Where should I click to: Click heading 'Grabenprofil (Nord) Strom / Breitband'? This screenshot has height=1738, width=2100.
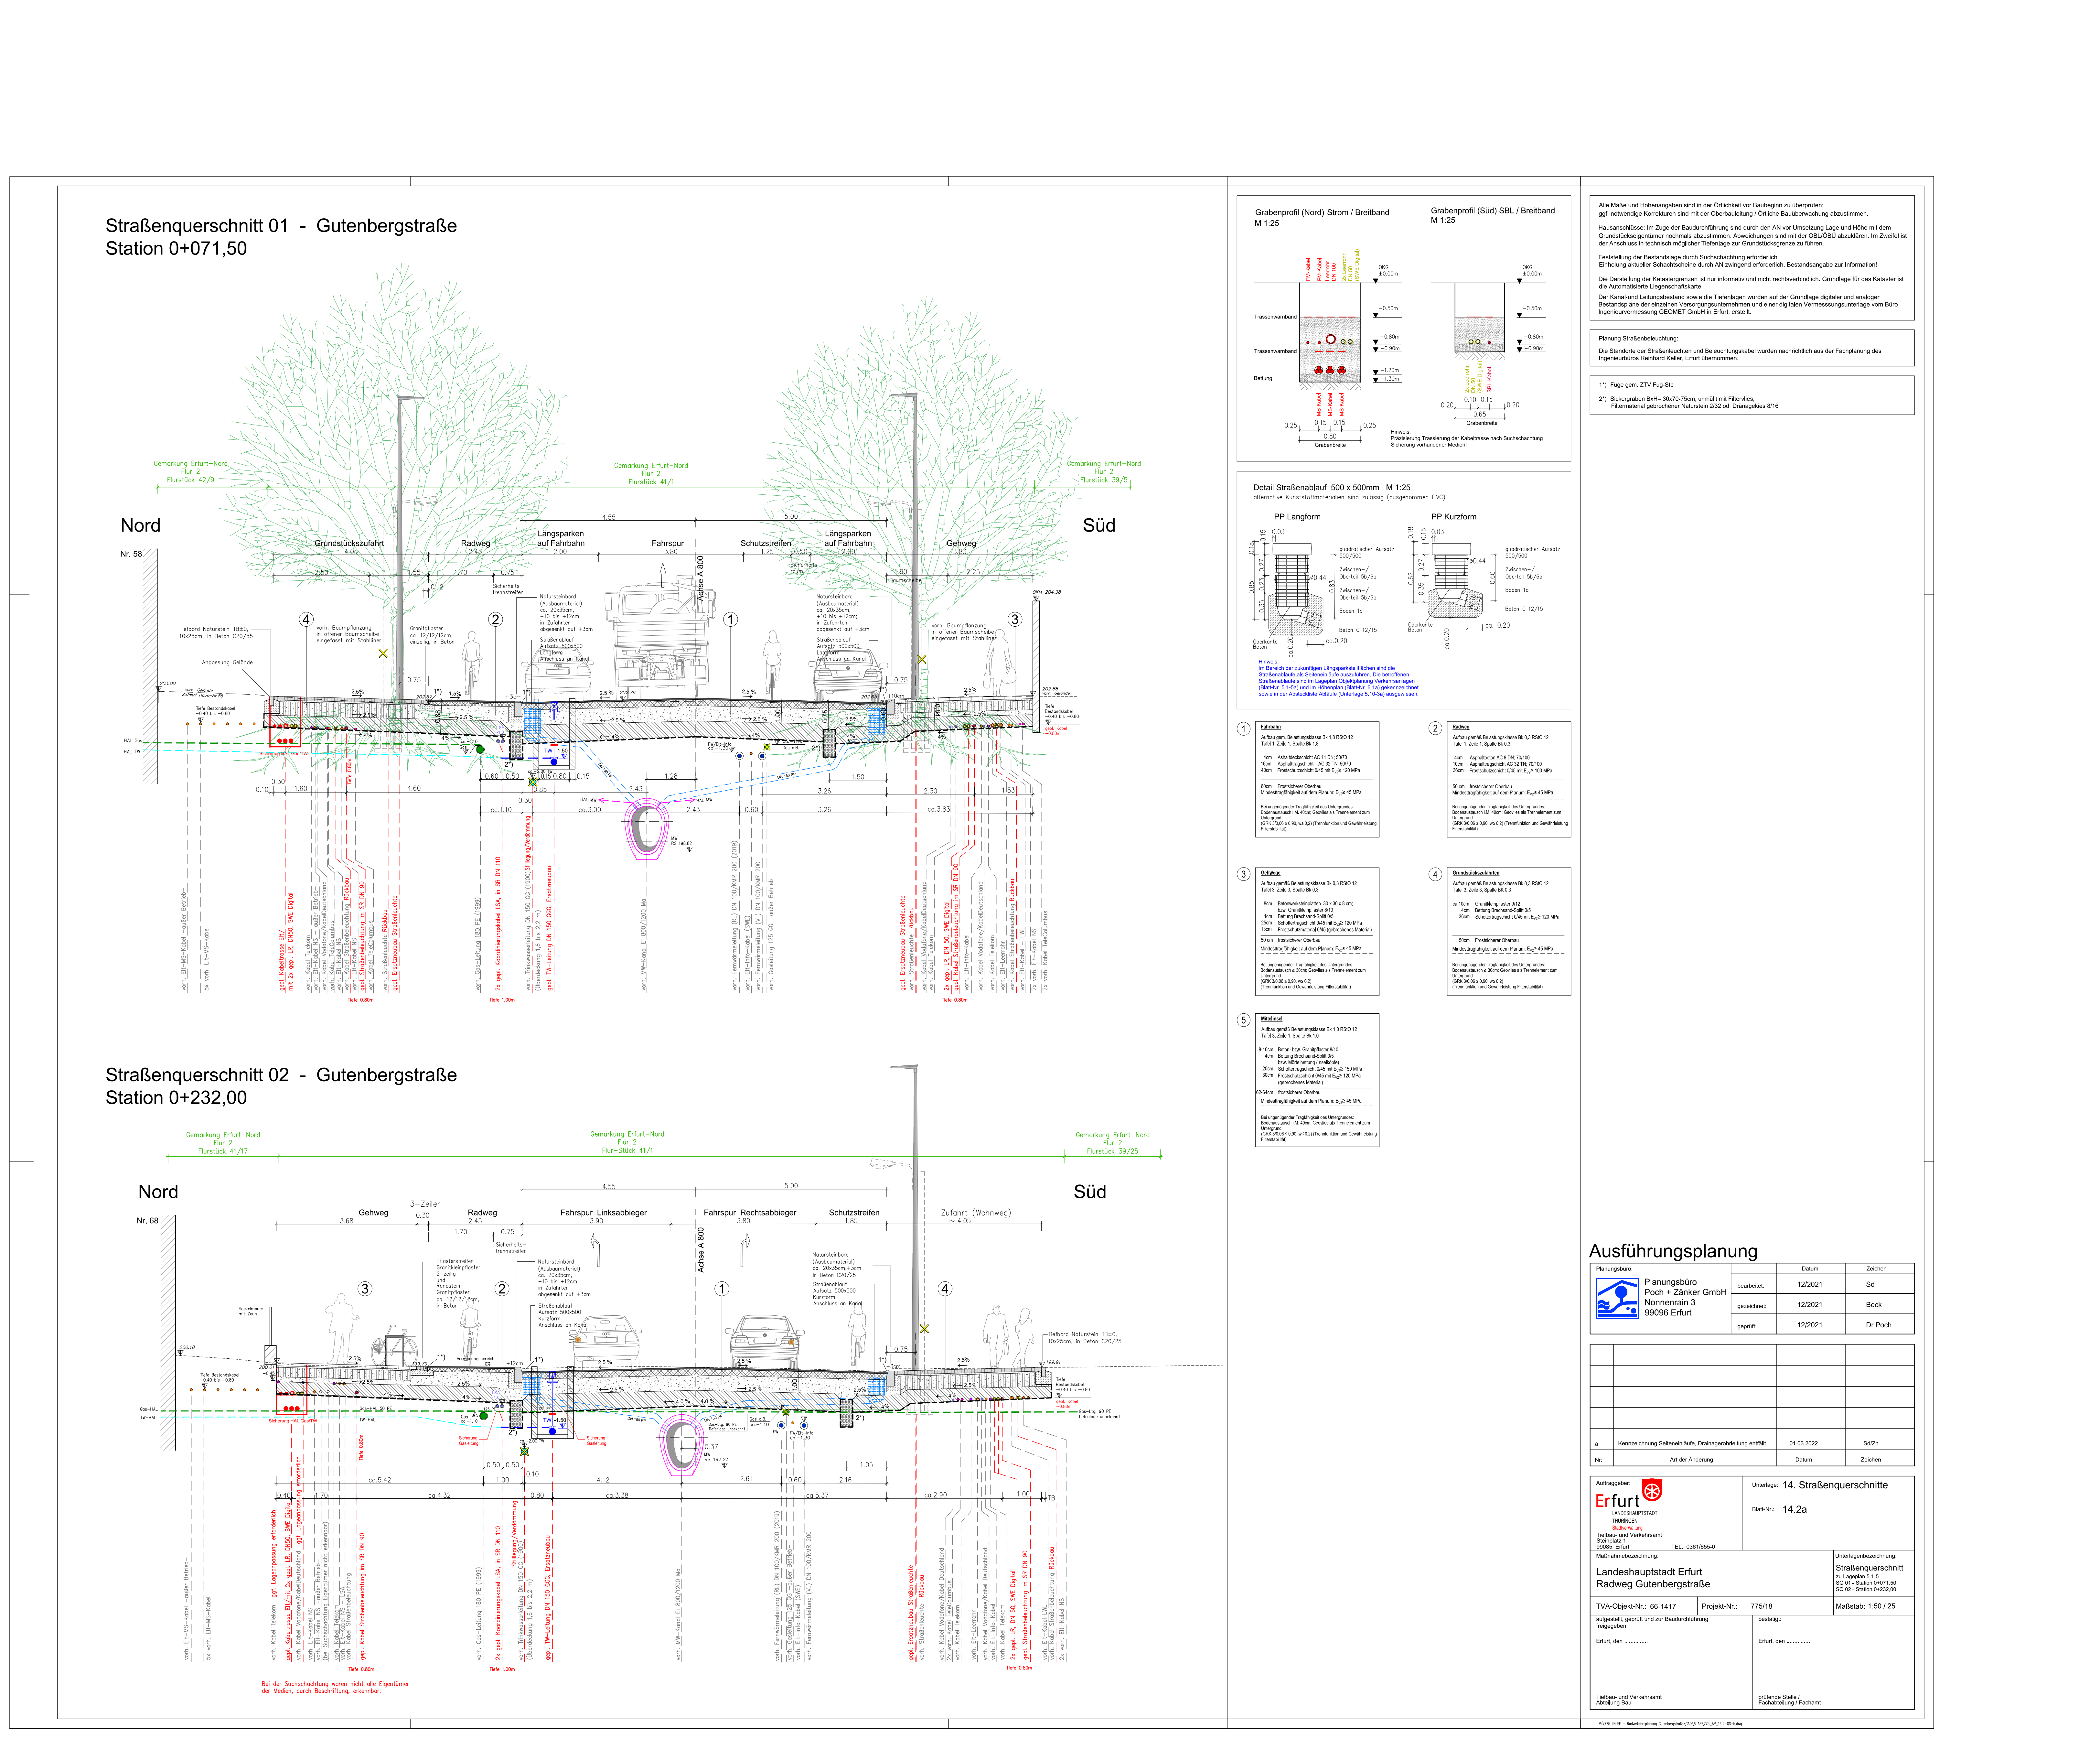(1322, 213)
